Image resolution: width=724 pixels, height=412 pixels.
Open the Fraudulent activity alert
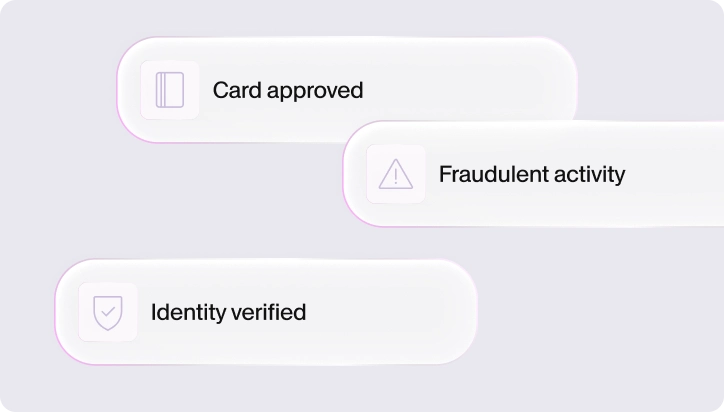coord(533,174)
